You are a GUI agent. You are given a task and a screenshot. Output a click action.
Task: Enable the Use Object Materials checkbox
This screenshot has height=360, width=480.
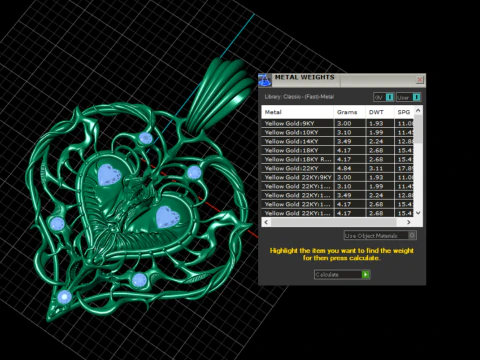pyautogui.click(x=412, y=235)
